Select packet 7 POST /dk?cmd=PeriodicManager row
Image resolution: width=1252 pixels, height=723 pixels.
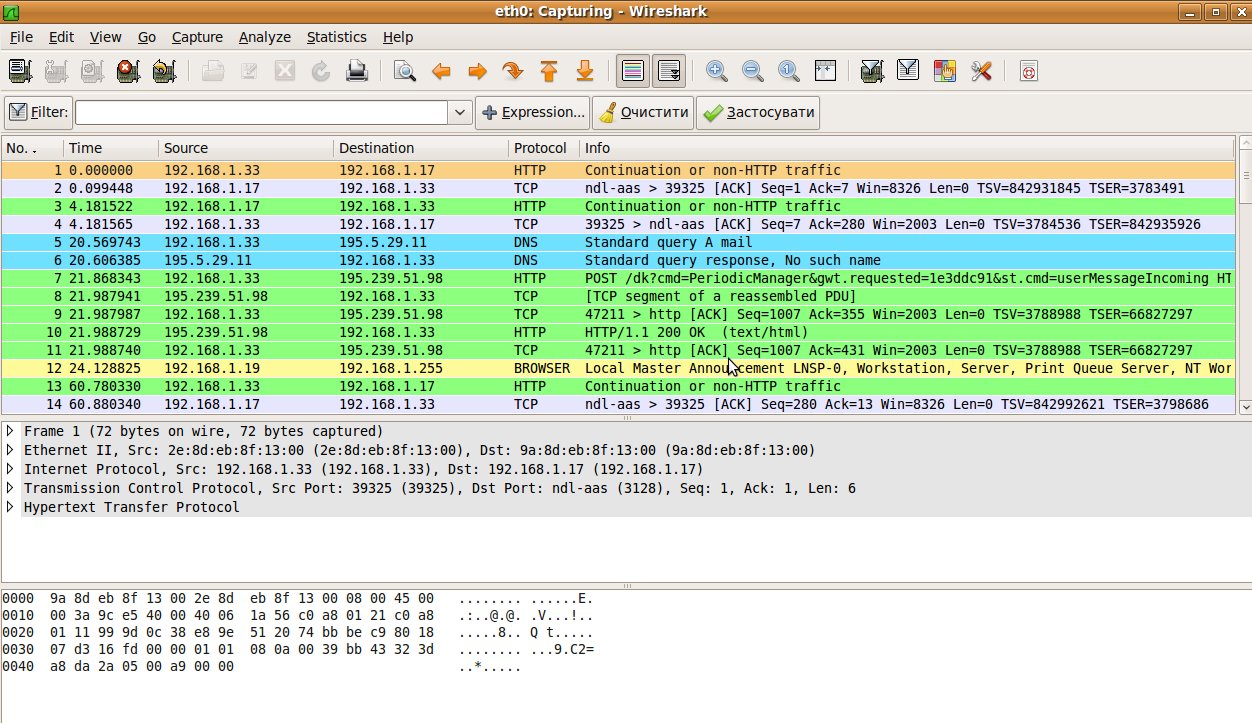point(619,278)
